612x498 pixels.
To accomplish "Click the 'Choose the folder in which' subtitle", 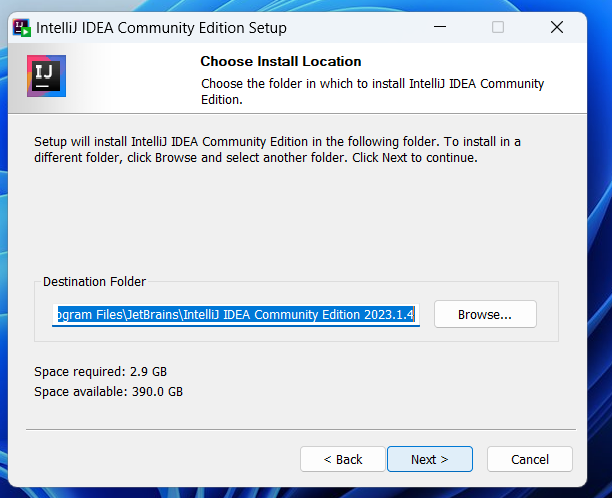I will [x=372, y=91].
